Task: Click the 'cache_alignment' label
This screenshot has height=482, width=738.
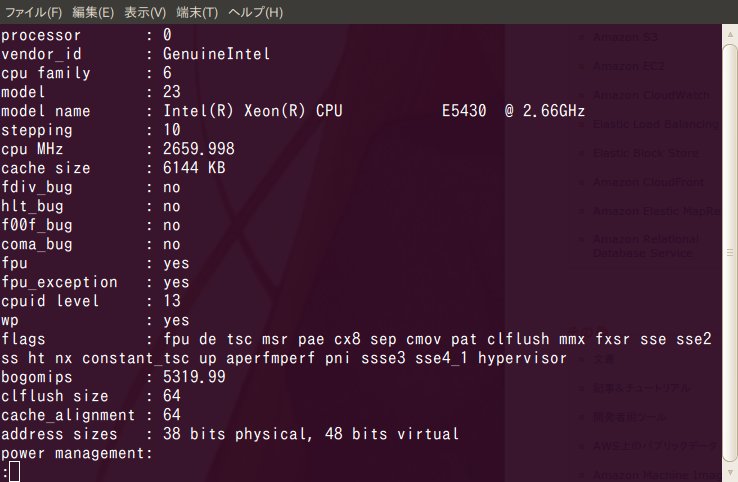Action: click(68, 415)
